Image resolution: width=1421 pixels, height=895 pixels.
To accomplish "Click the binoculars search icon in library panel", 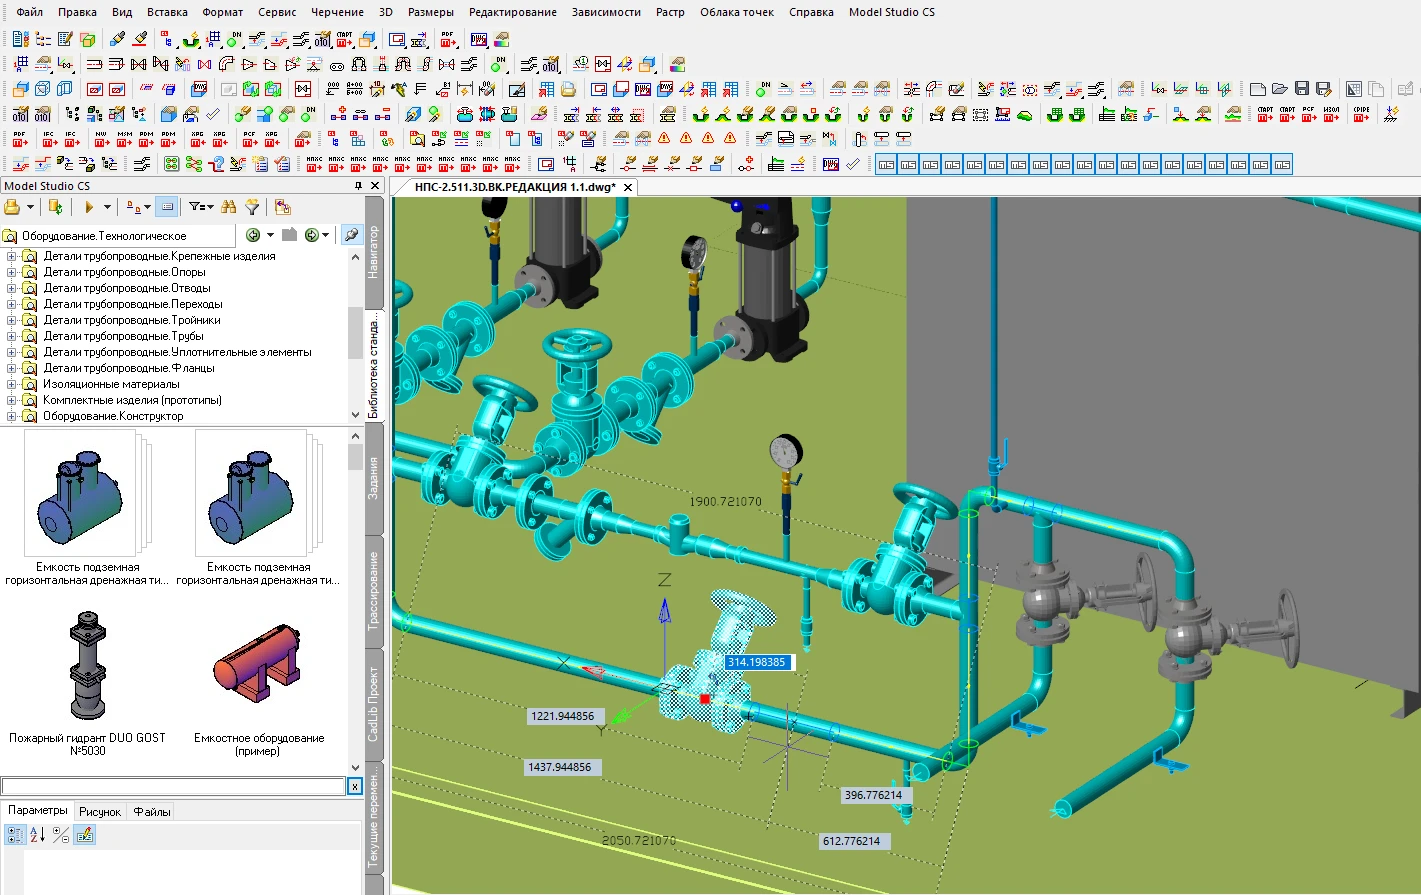I will pyautogui.click(x=229, y=207).
